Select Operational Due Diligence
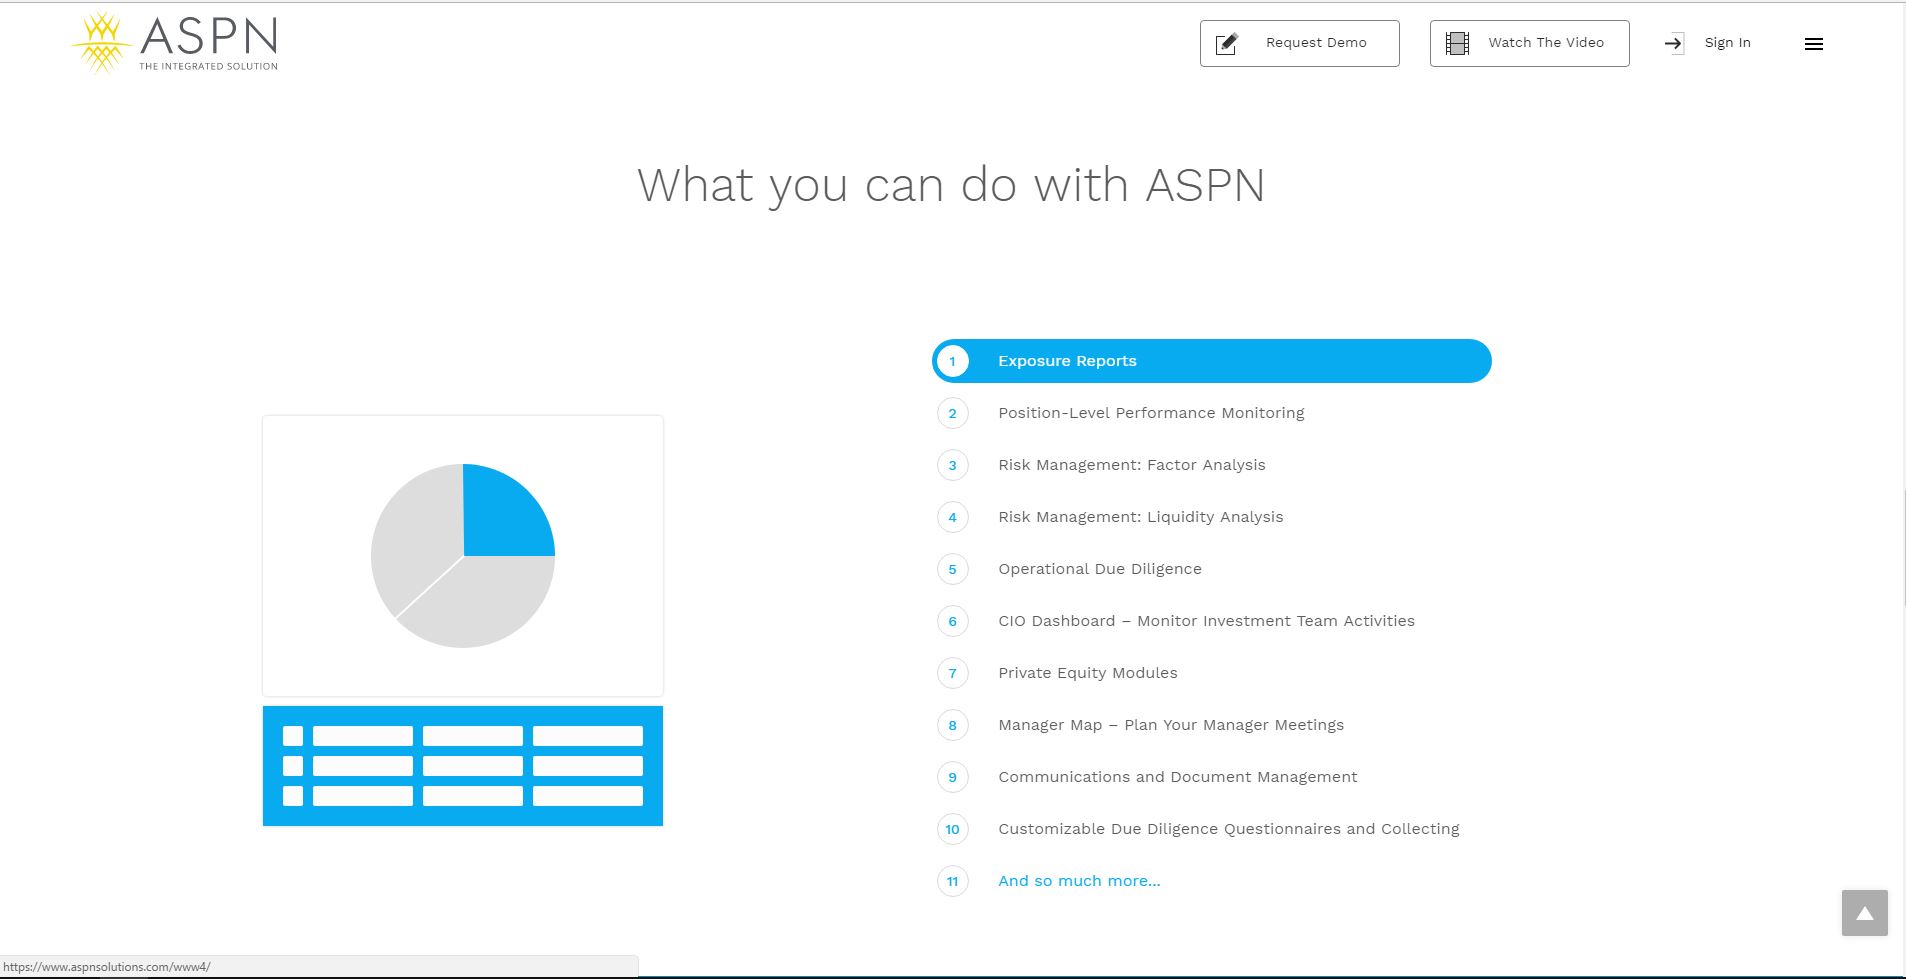This screenshot has height=979, width=1906. point(1099,569)
